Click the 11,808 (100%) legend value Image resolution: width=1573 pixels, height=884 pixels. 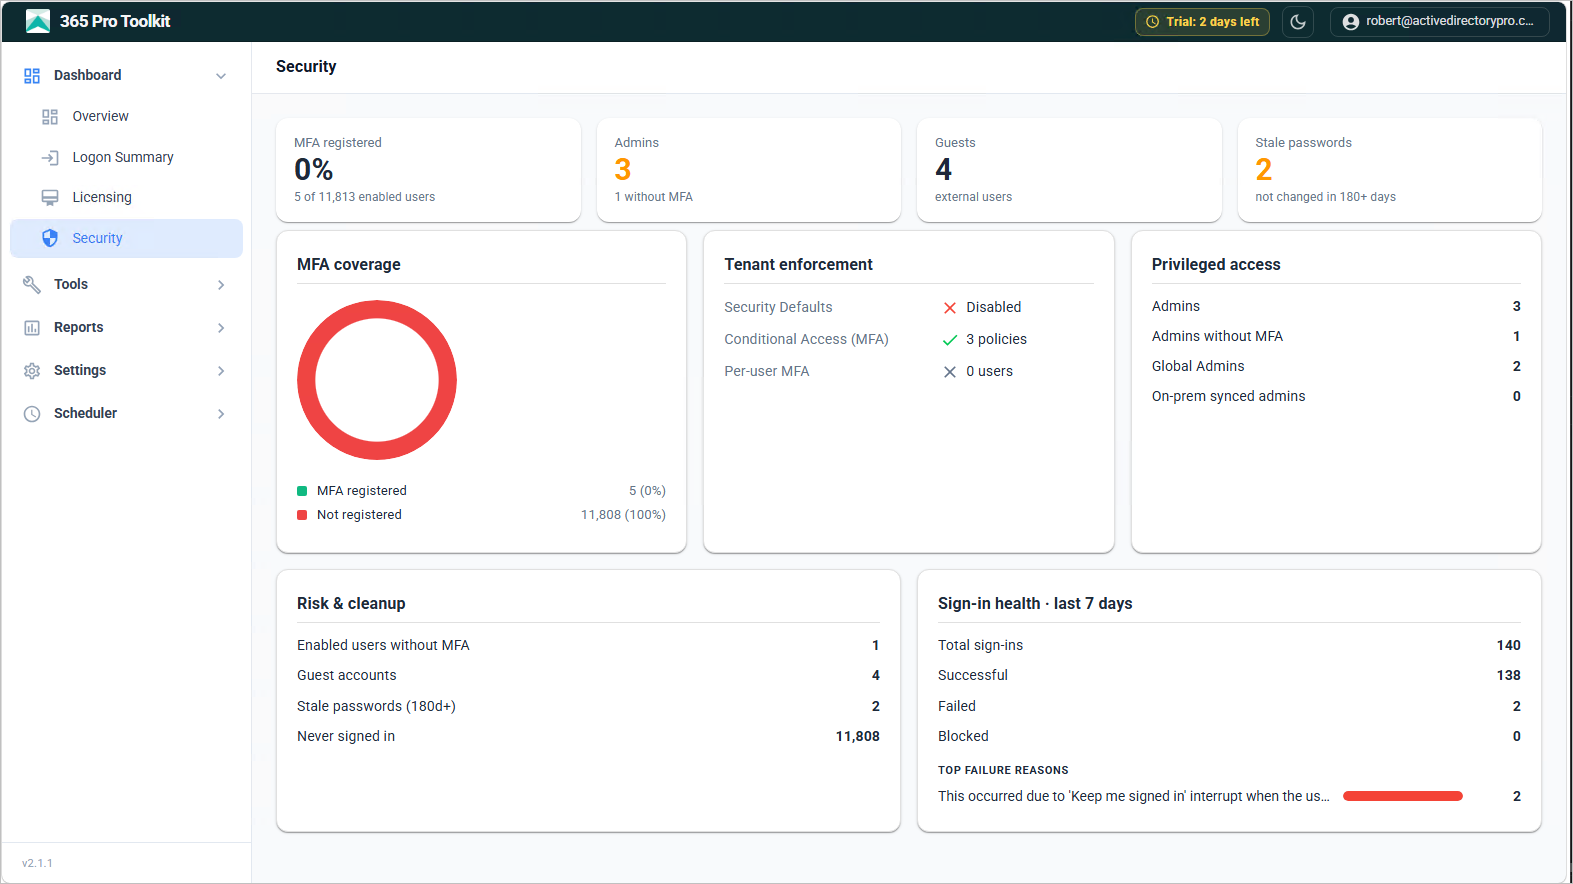623,515
